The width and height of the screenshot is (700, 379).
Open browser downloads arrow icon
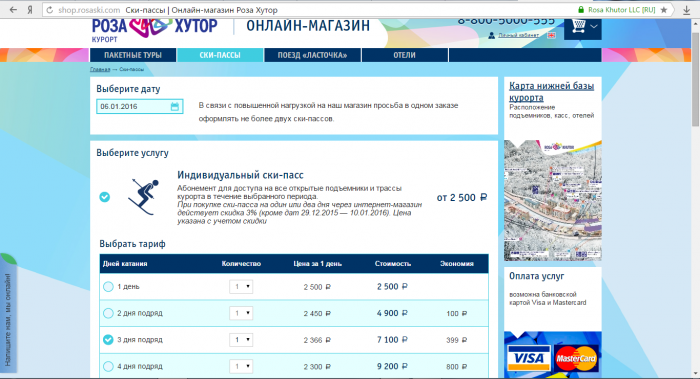point(687,10)
